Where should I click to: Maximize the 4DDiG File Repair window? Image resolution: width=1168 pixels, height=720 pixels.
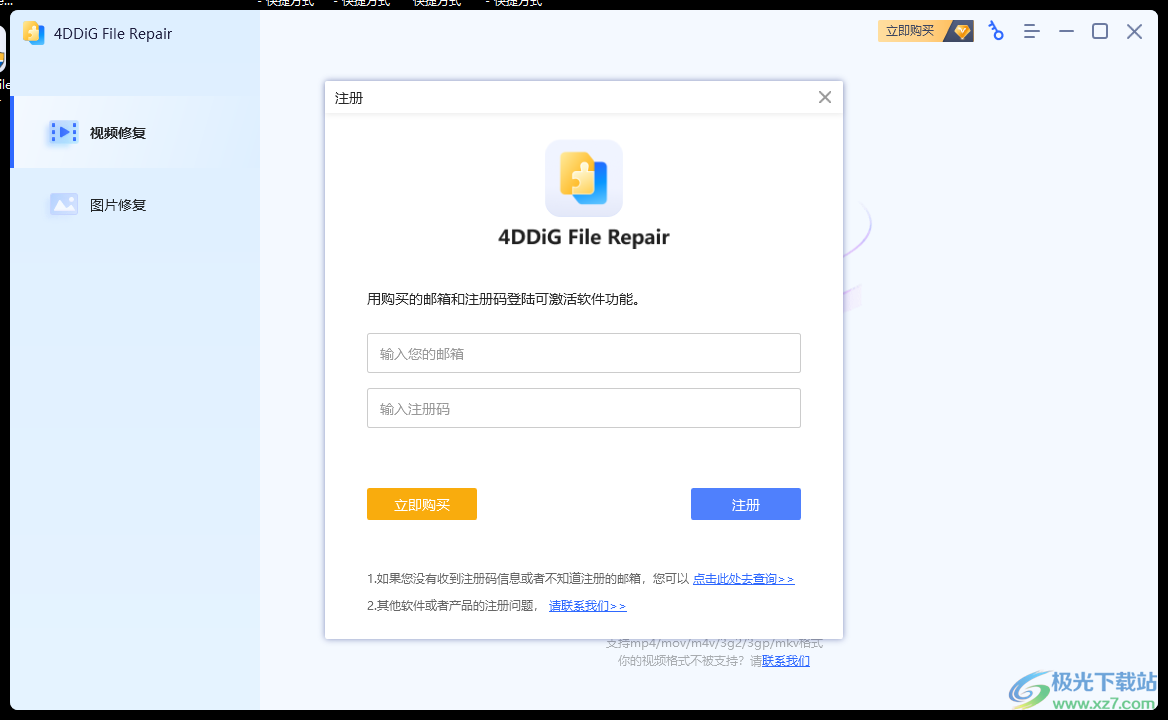point(1099,31)
